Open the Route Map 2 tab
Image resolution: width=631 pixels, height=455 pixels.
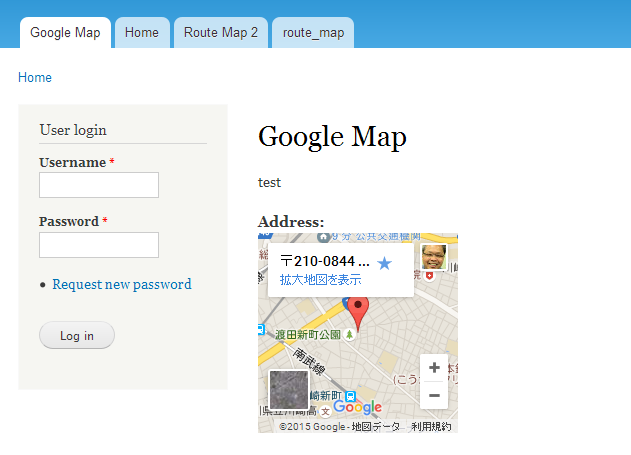pos(221,33)
